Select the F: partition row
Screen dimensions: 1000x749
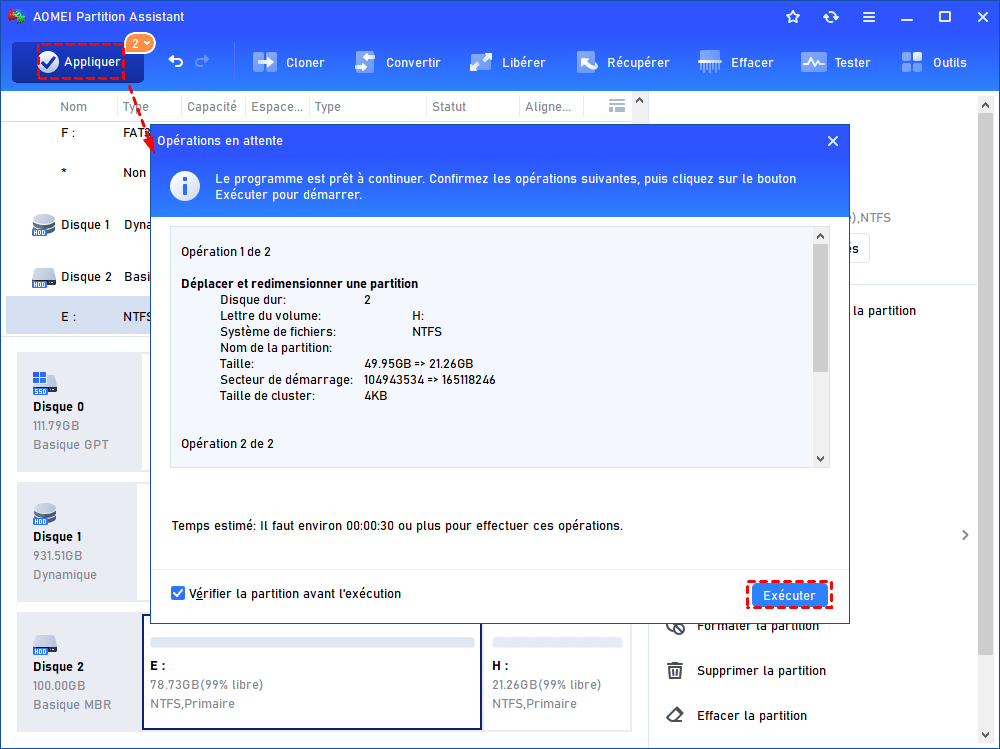click(x=78, y=133)
